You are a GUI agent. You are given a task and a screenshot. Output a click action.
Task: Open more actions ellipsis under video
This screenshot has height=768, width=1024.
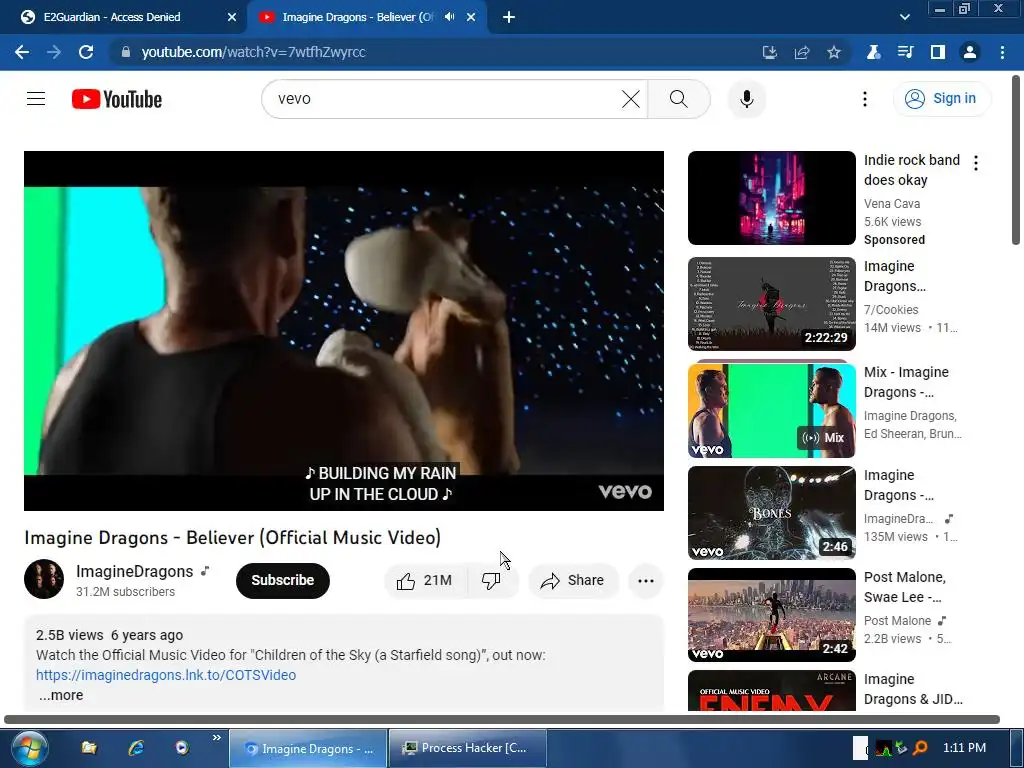[645, 581]
